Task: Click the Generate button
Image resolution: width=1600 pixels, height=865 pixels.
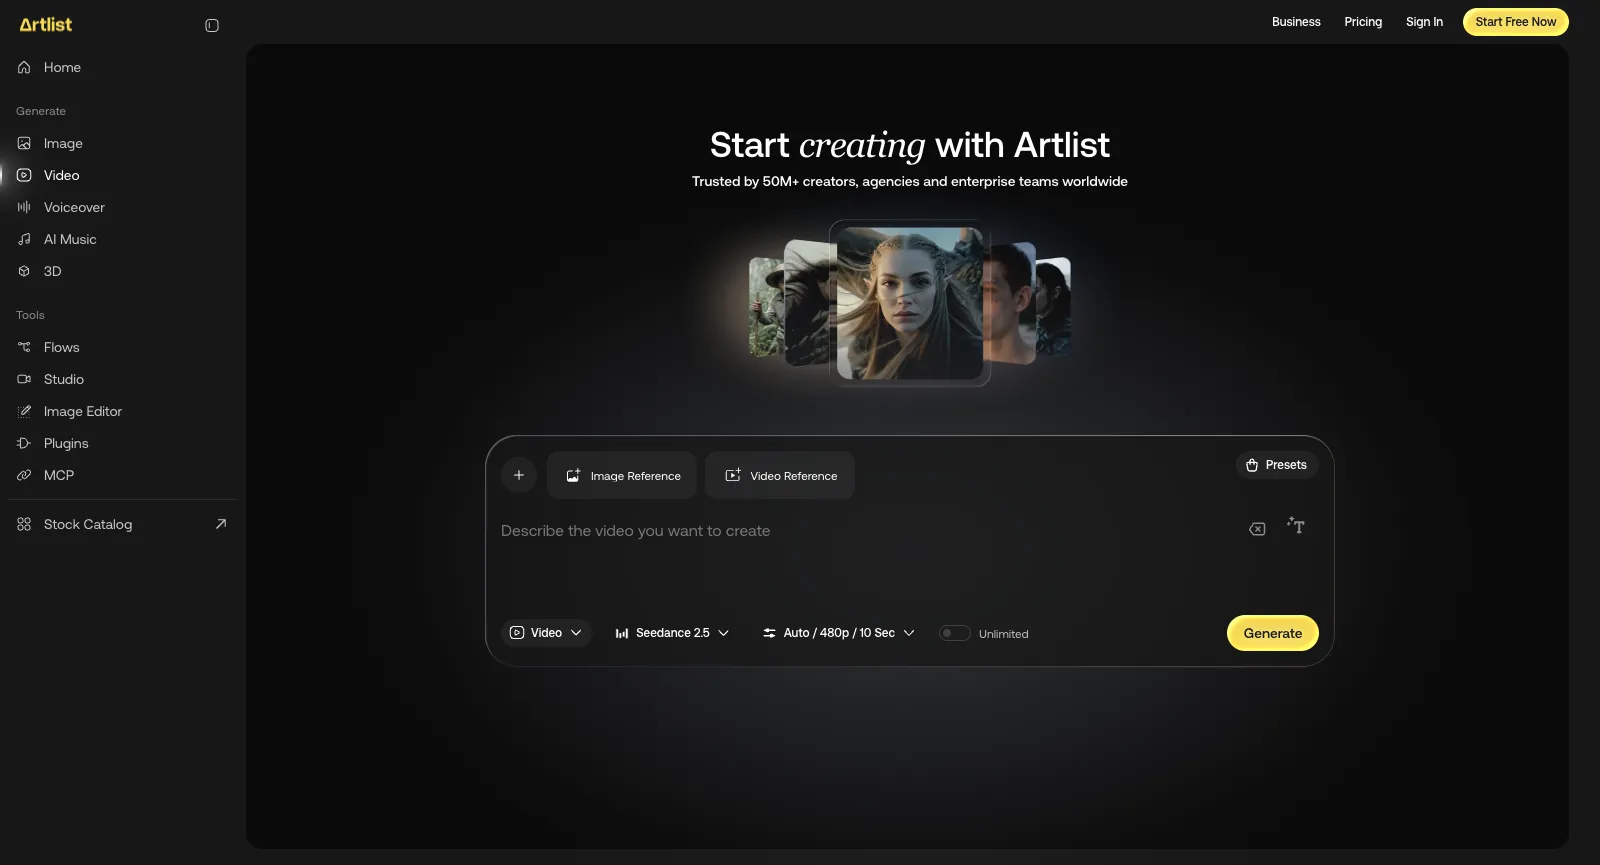Action: (1273, 633)
